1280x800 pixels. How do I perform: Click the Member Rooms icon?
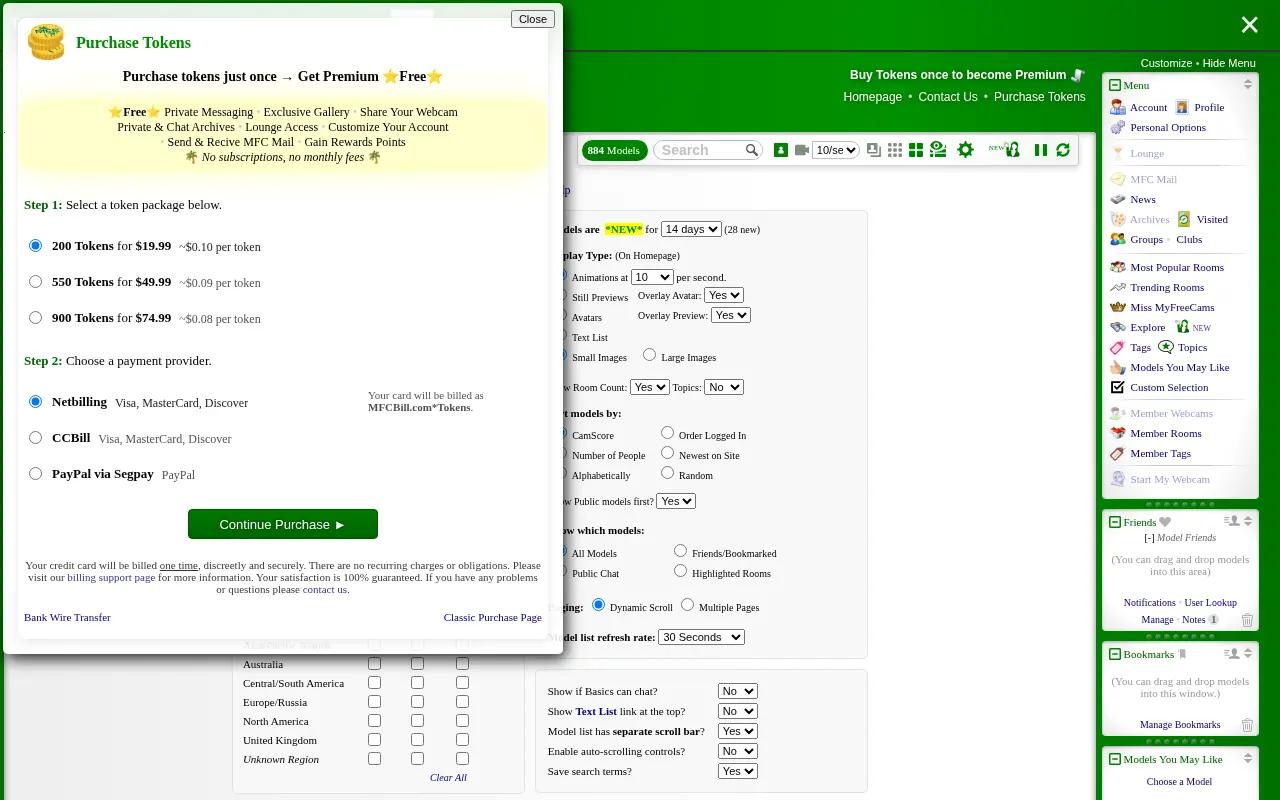(x=1118, y=433)
